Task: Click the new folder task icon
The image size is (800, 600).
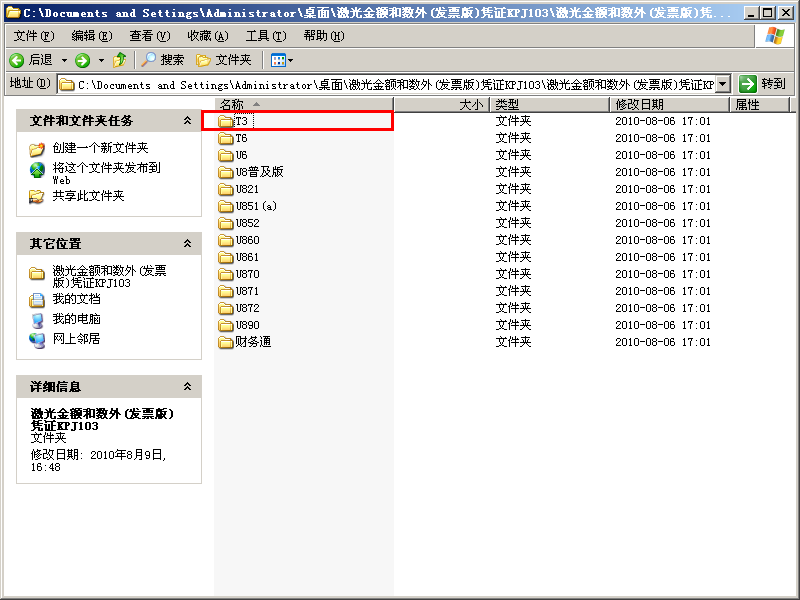Action: pyautogui.click(x=37, y=149)
